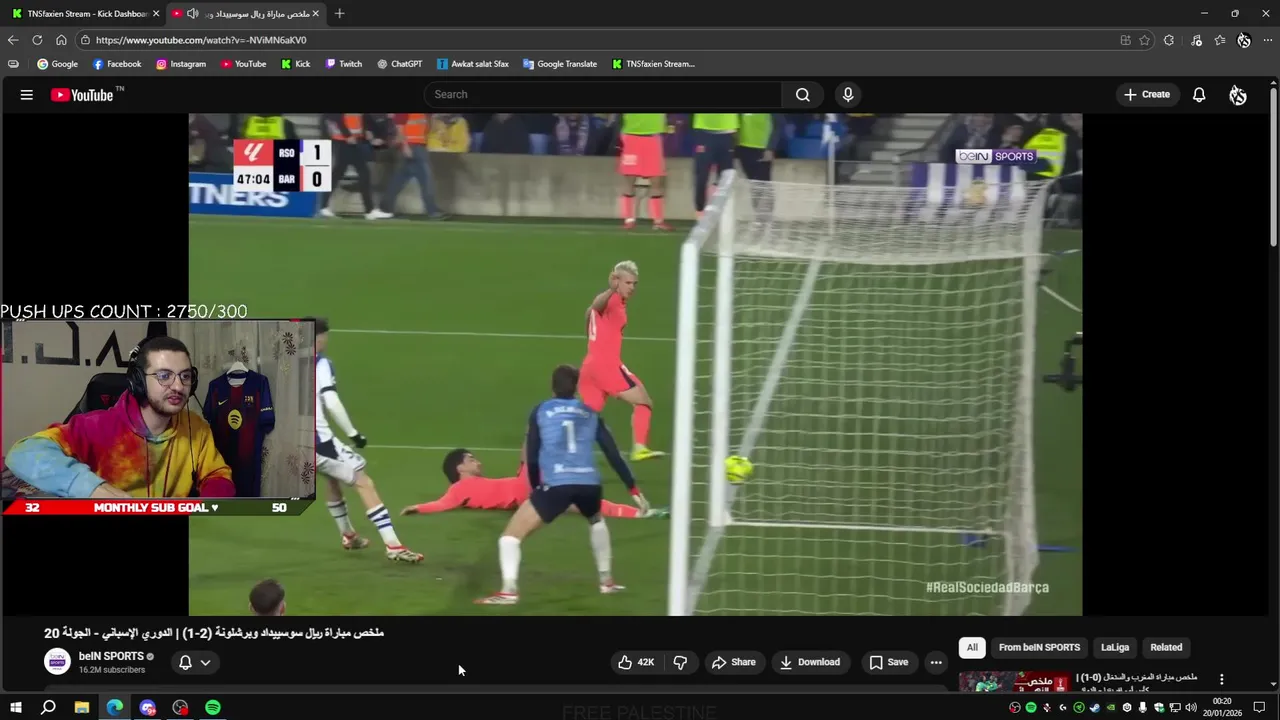Go back with the browser back arrow
This screenshot has height=720, width=1280.
click(13, 40)
